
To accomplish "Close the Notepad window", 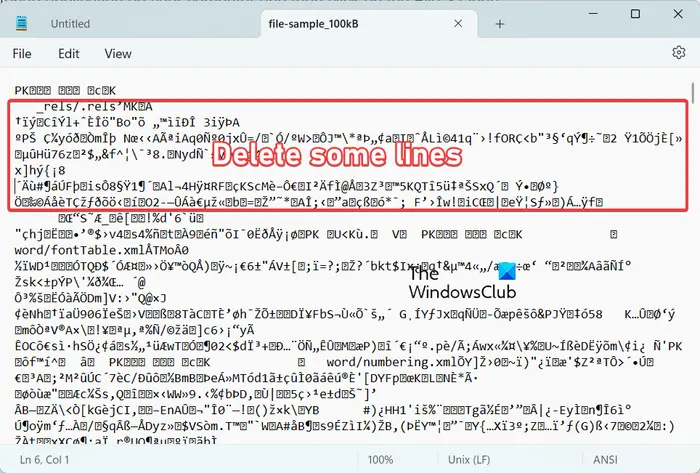I will (x=678, y=14).
